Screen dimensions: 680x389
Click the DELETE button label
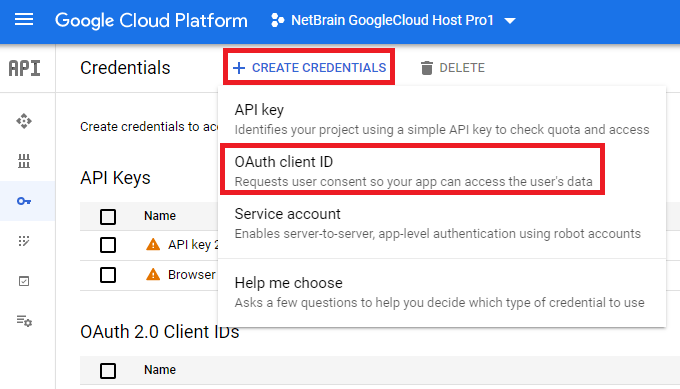coord(462,68)
